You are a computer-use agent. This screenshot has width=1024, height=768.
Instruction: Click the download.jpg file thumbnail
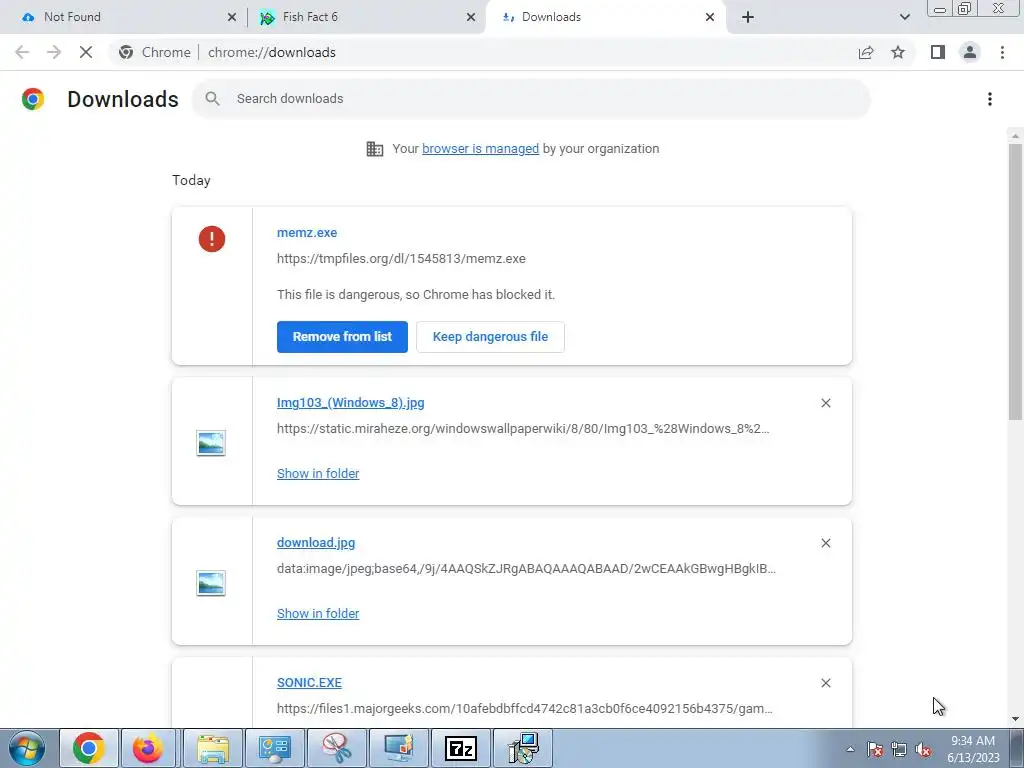tap(211, 583)
